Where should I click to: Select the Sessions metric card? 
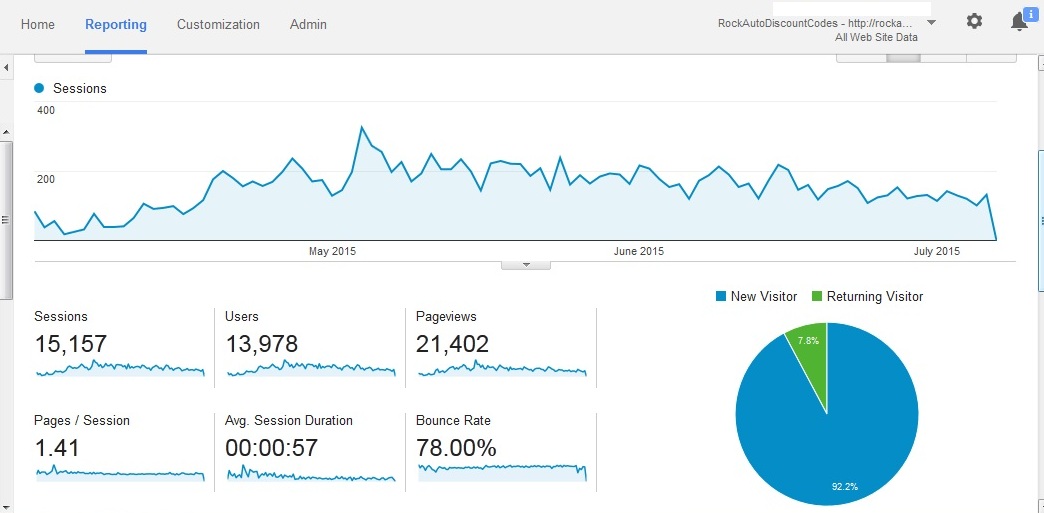(124, 347)
